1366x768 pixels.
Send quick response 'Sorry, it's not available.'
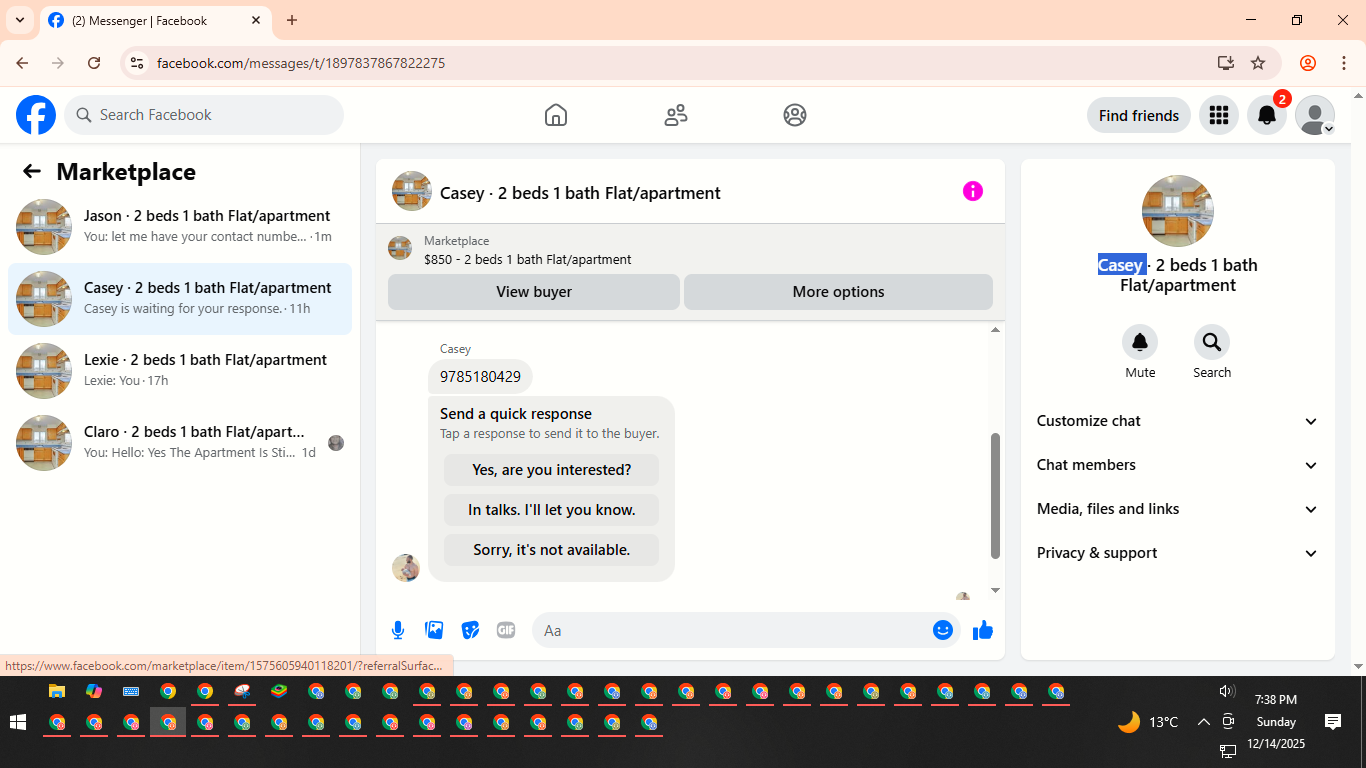[x=552, y=550]
